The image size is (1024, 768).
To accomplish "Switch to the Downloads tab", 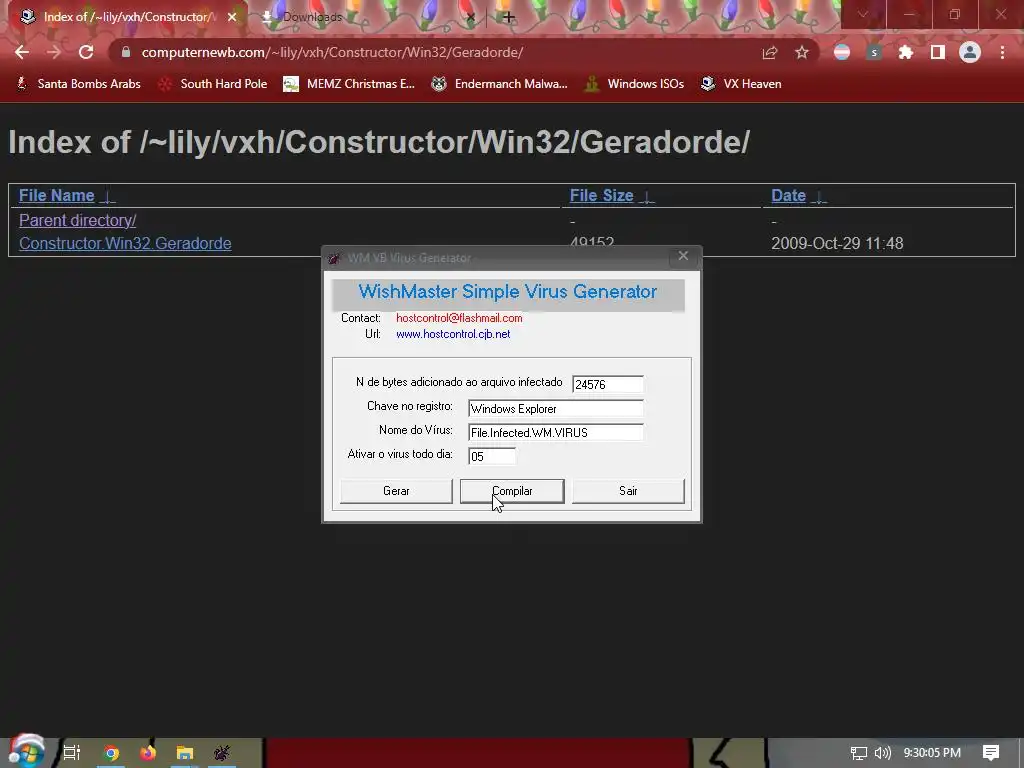I will pyautogui.click(x=366, y=17).
